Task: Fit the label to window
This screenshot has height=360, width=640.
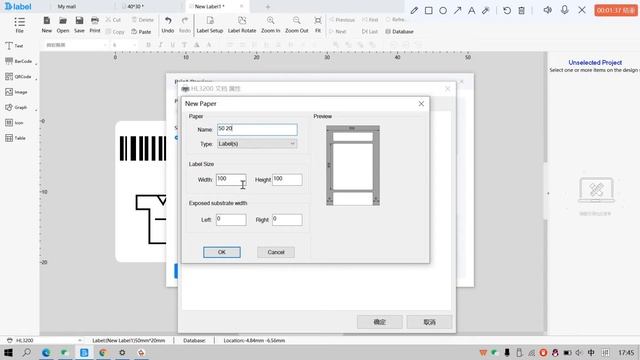Action: (x=318, y=24)
